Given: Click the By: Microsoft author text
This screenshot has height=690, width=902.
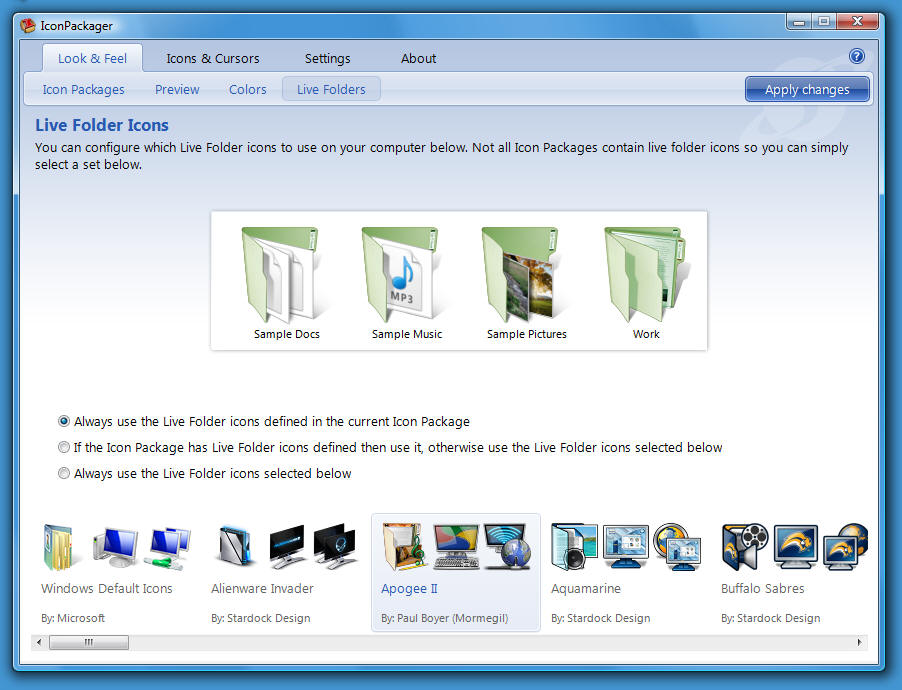Looking at the screenshot, I should (72, 618).
